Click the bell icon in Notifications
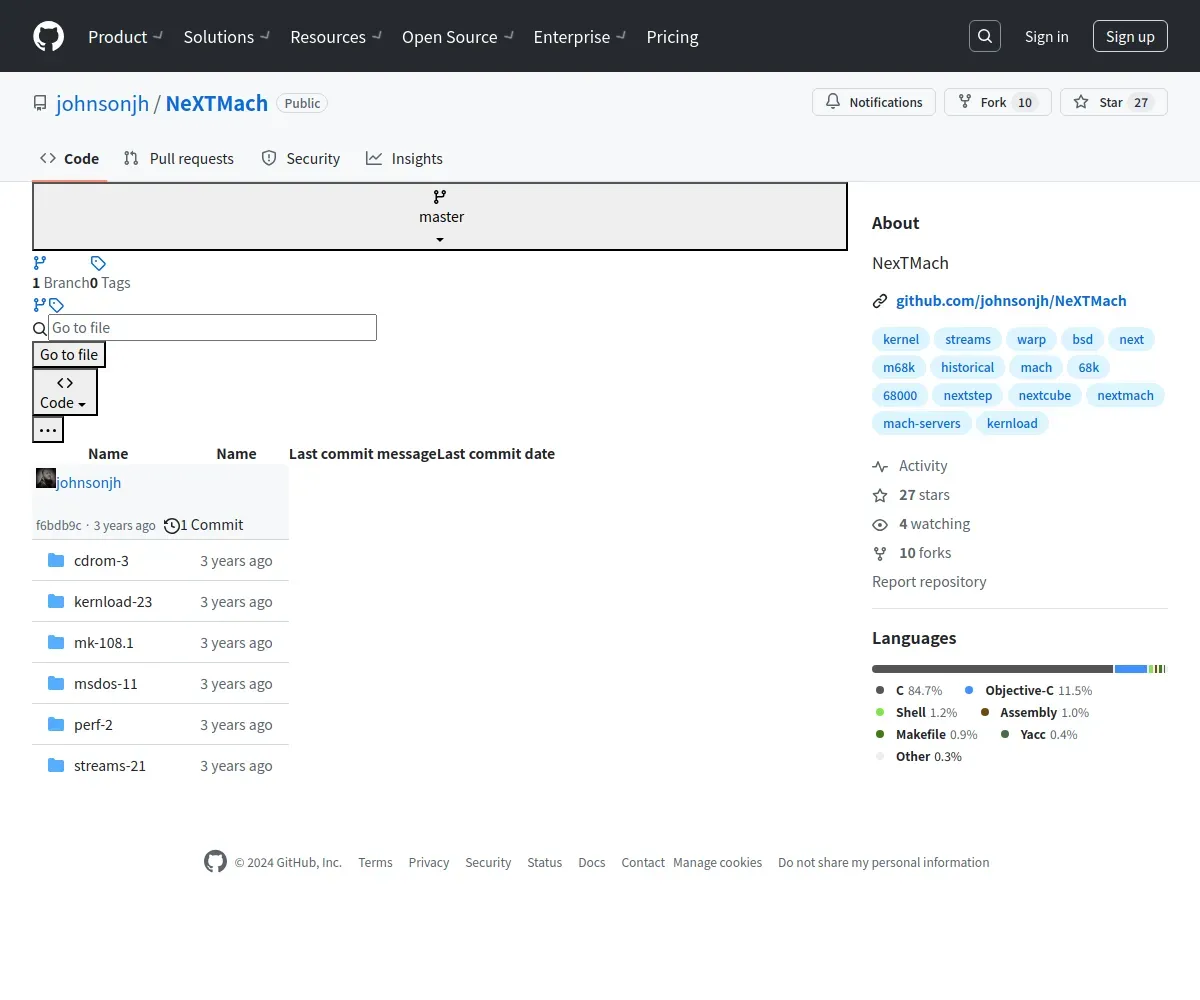1200x1000 pixels. (x=833, y=101)
